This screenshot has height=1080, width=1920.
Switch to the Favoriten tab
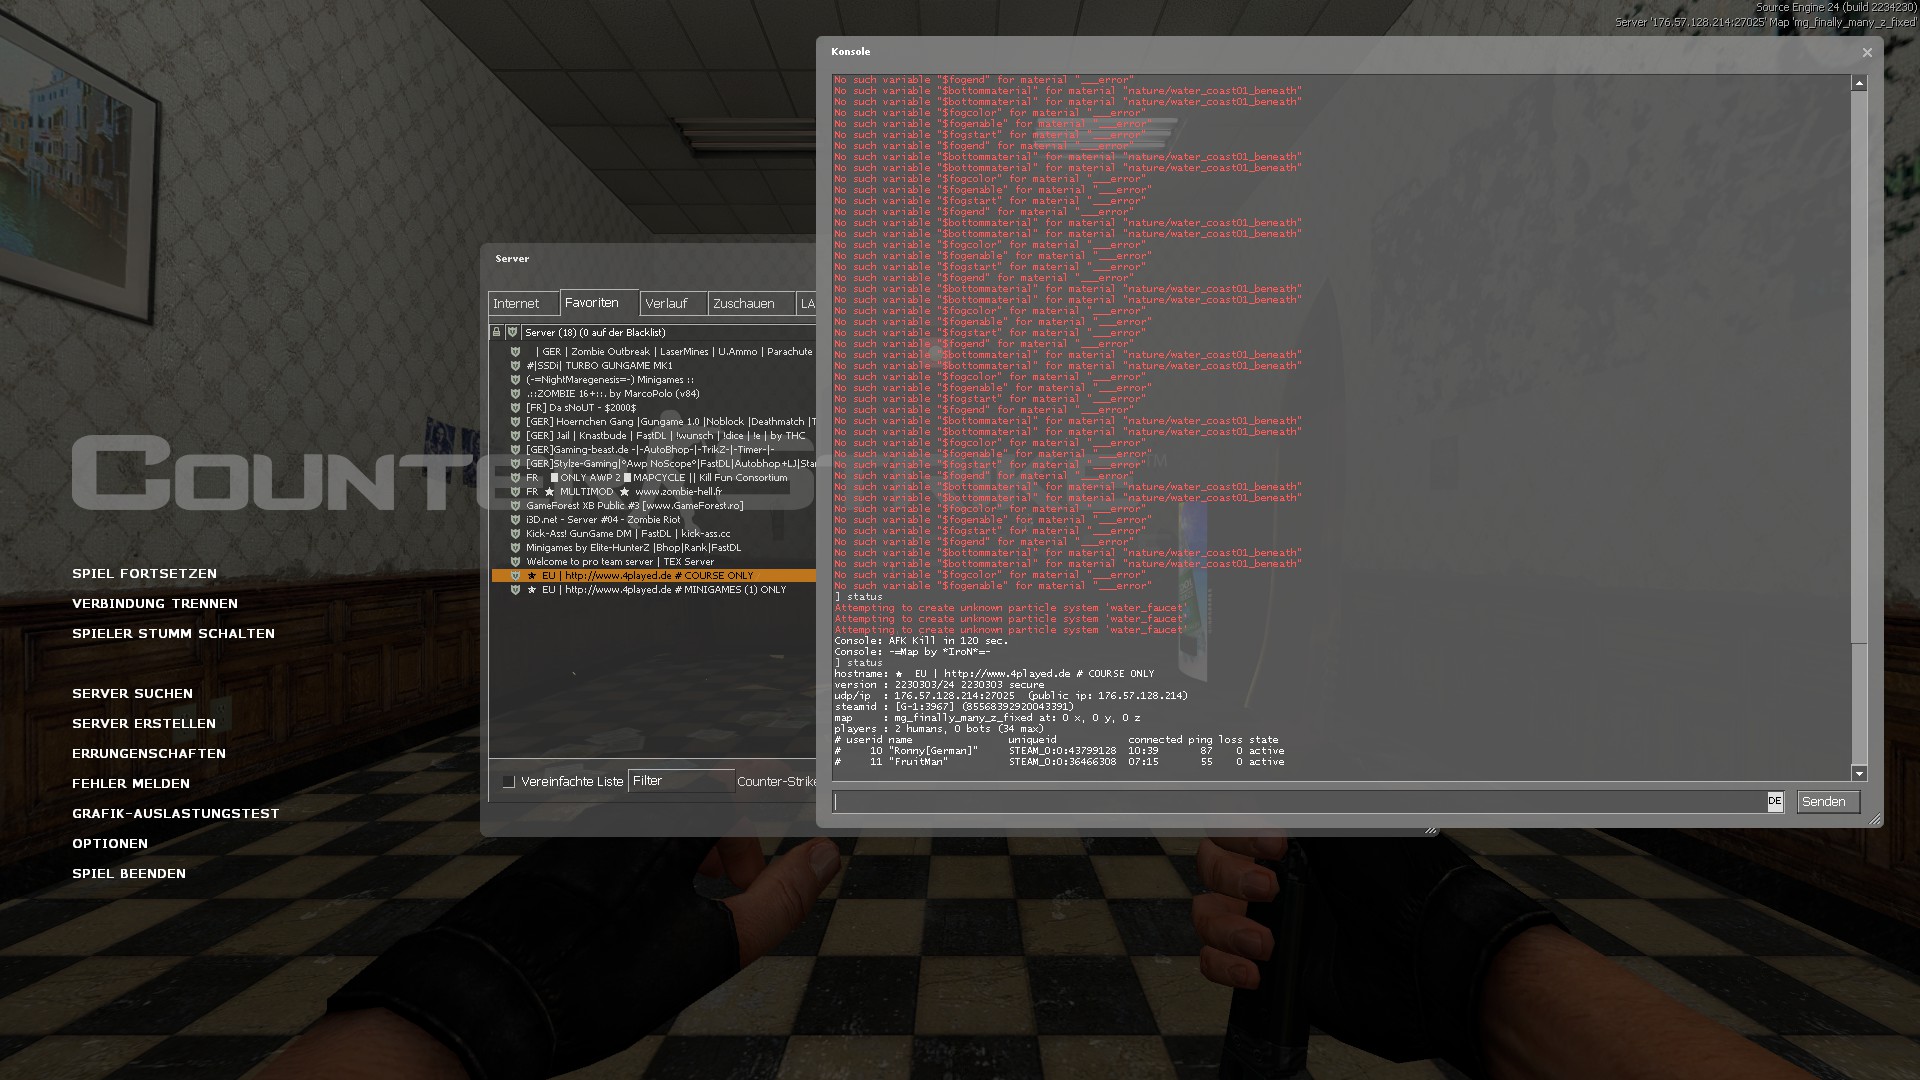click(598, 302)
